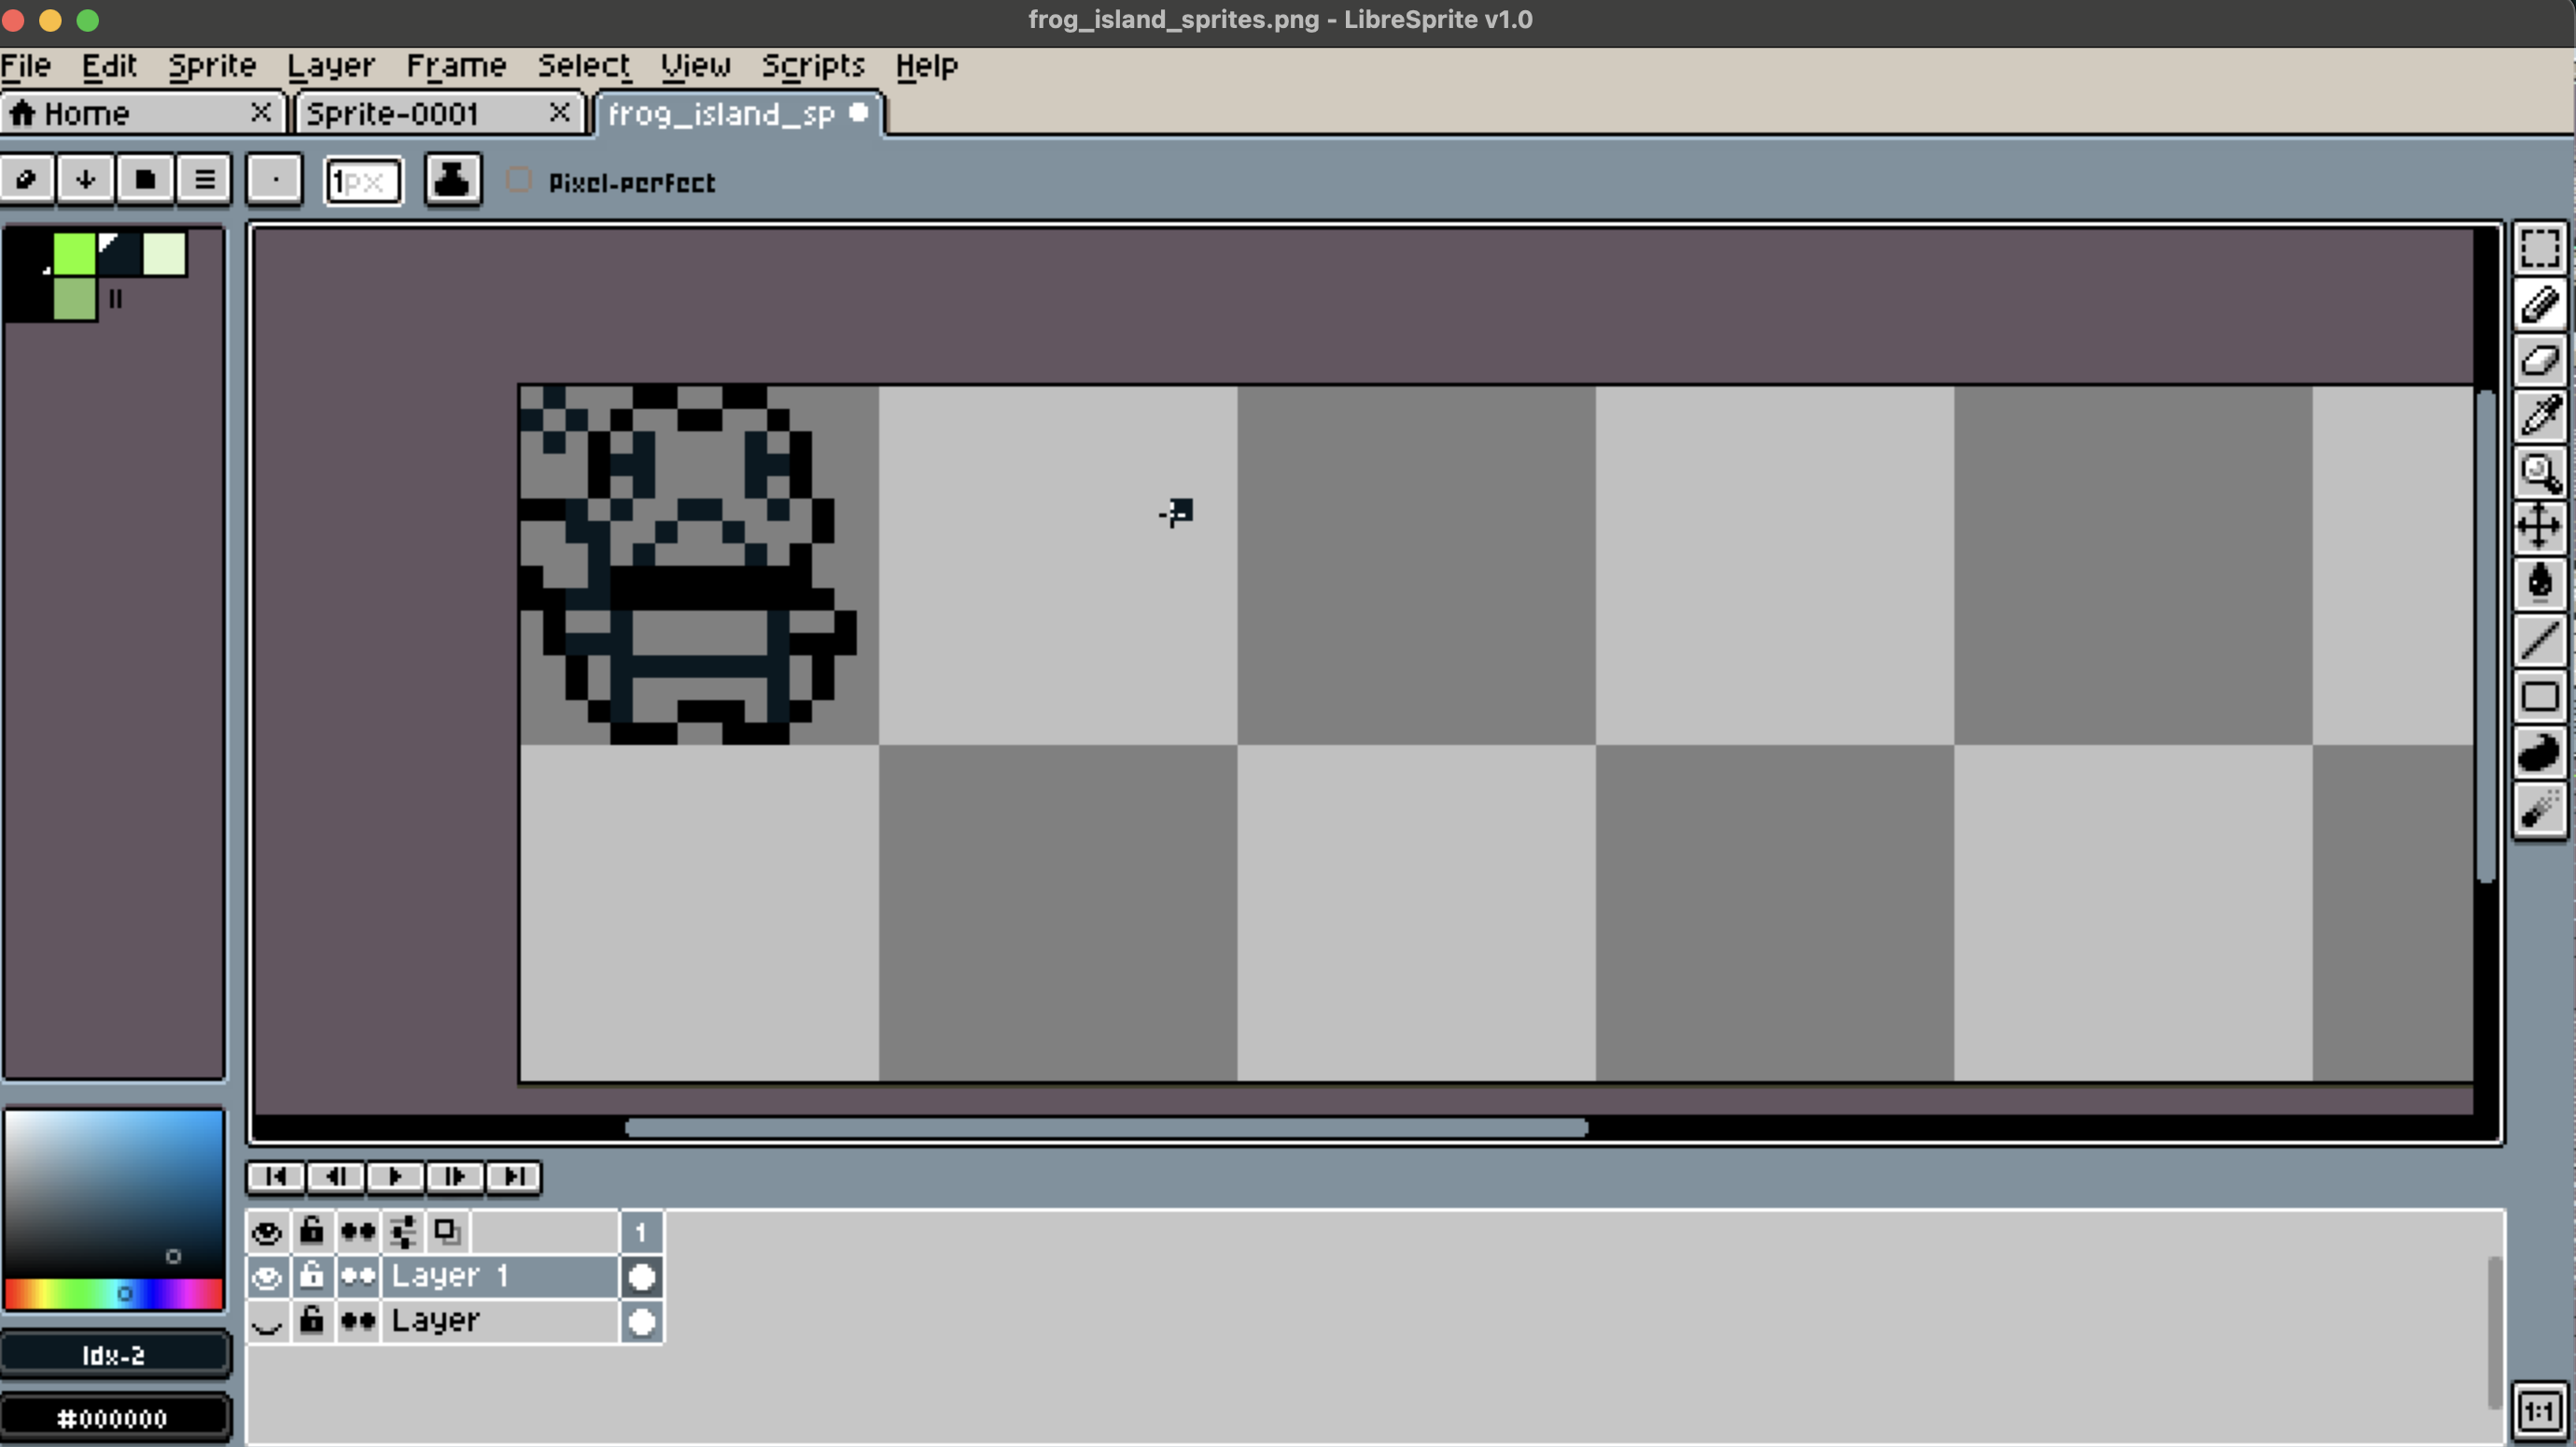Open the ink type selector
2576x1447 pixels.
pyautogui.click(x=452, y=180)
